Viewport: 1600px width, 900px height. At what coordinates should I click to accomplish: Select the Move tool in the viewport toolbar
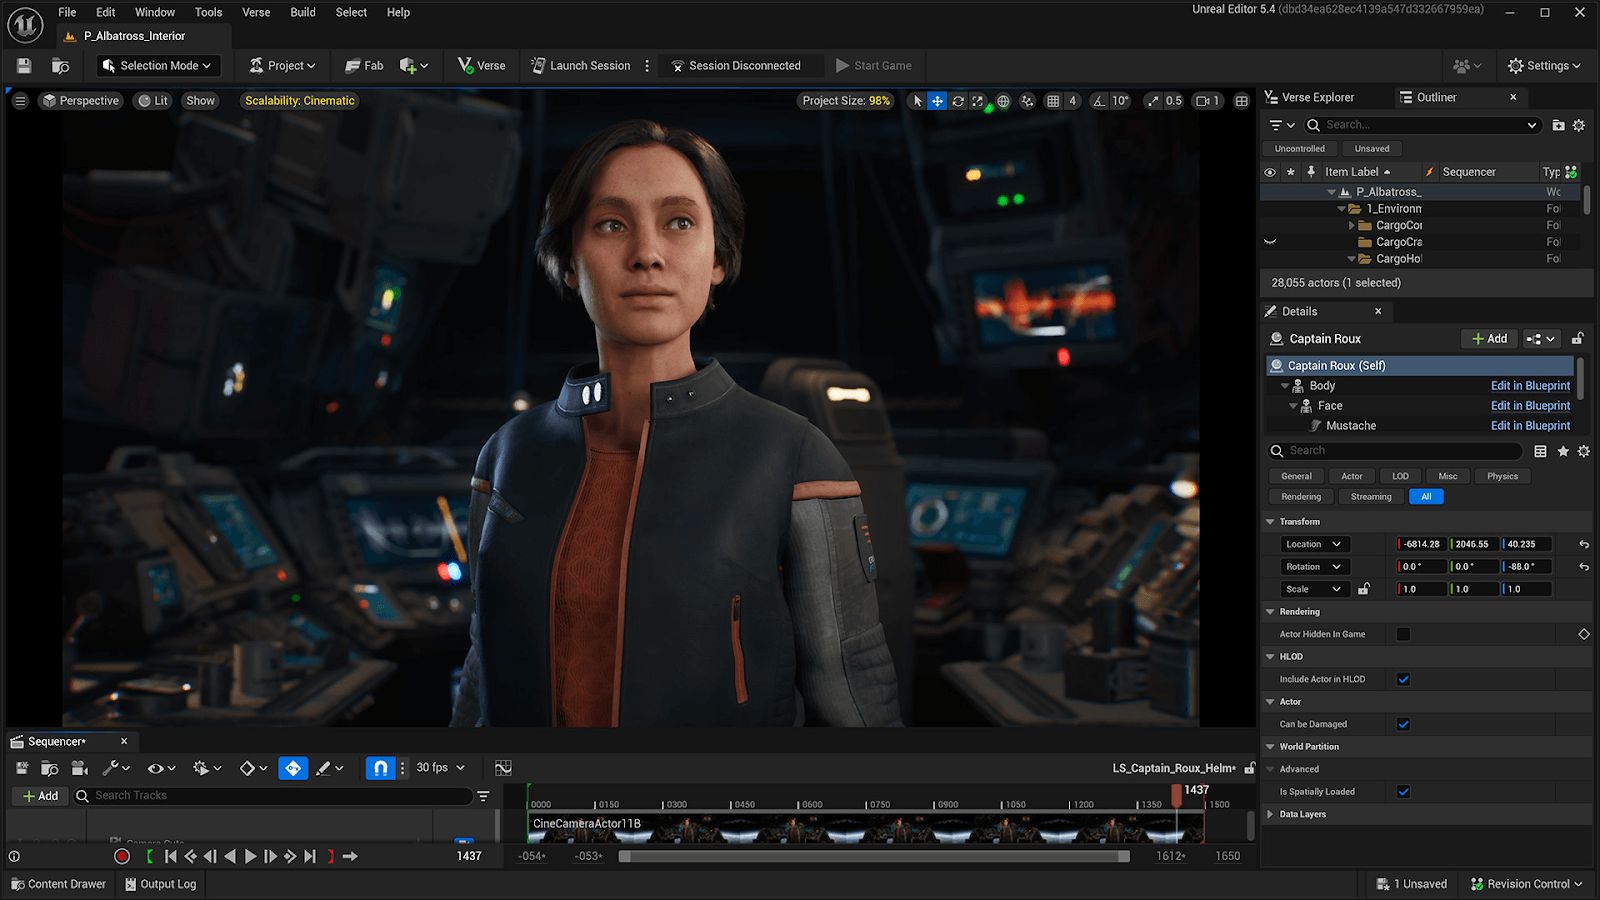tap(936, 100)
